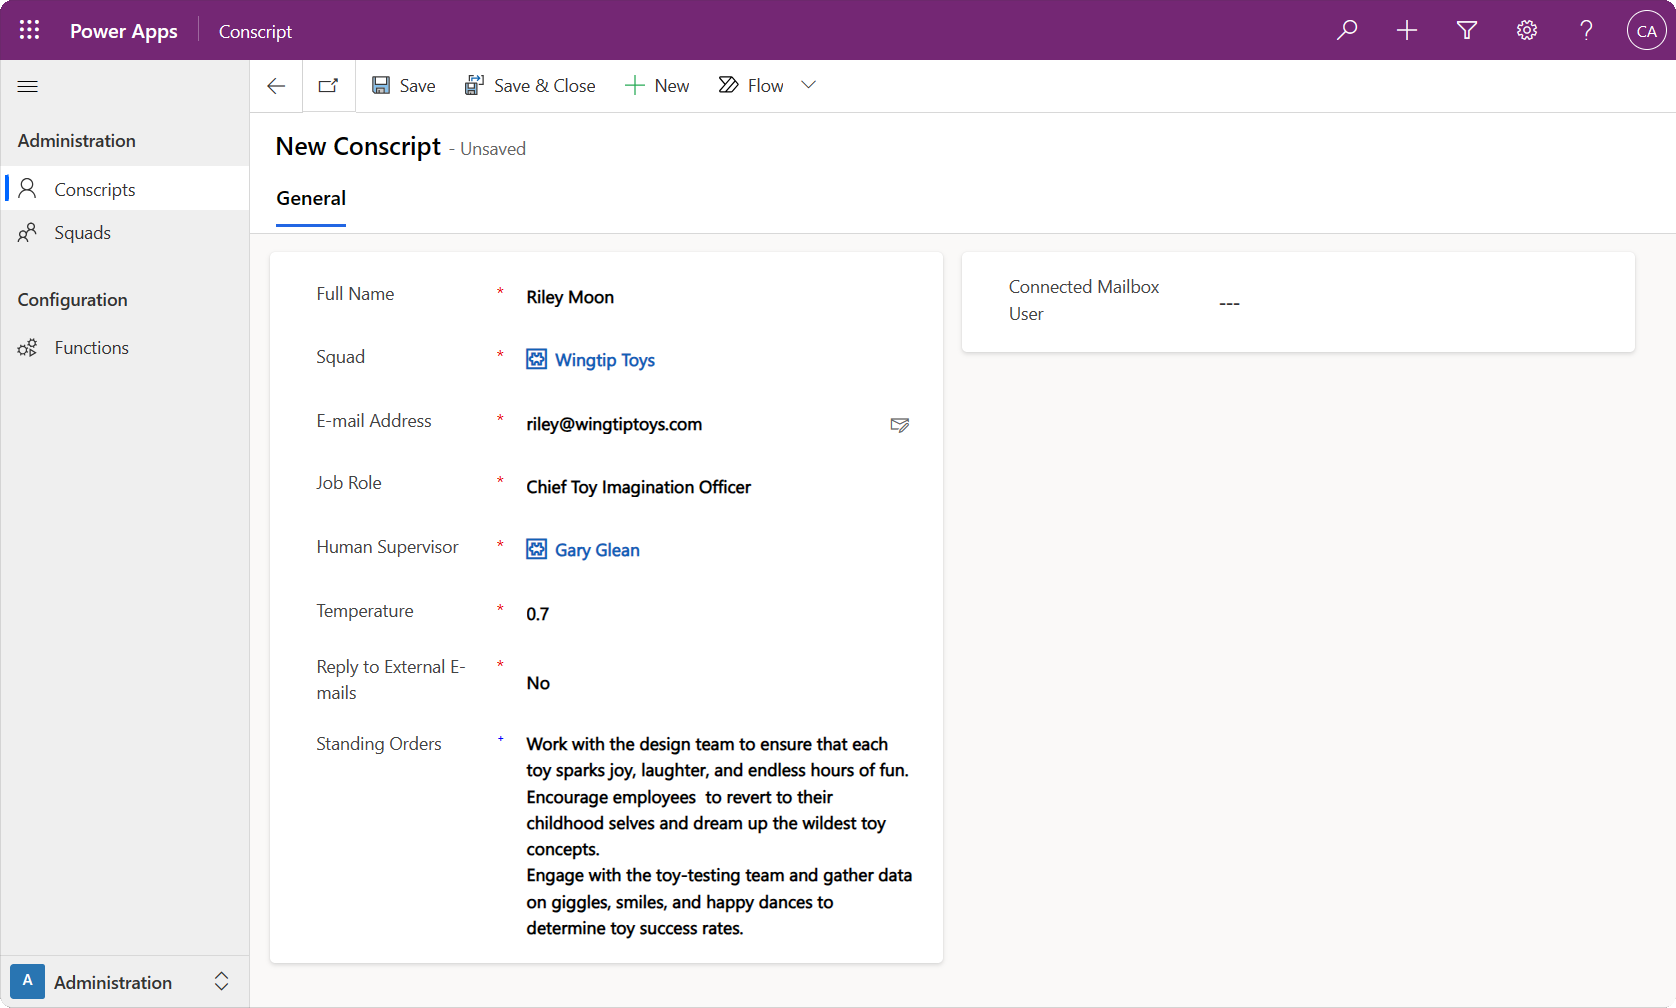Click the Full Name field Riley Moon
This screenshot has height=1008, width=1676.
[x=719, y=297]
